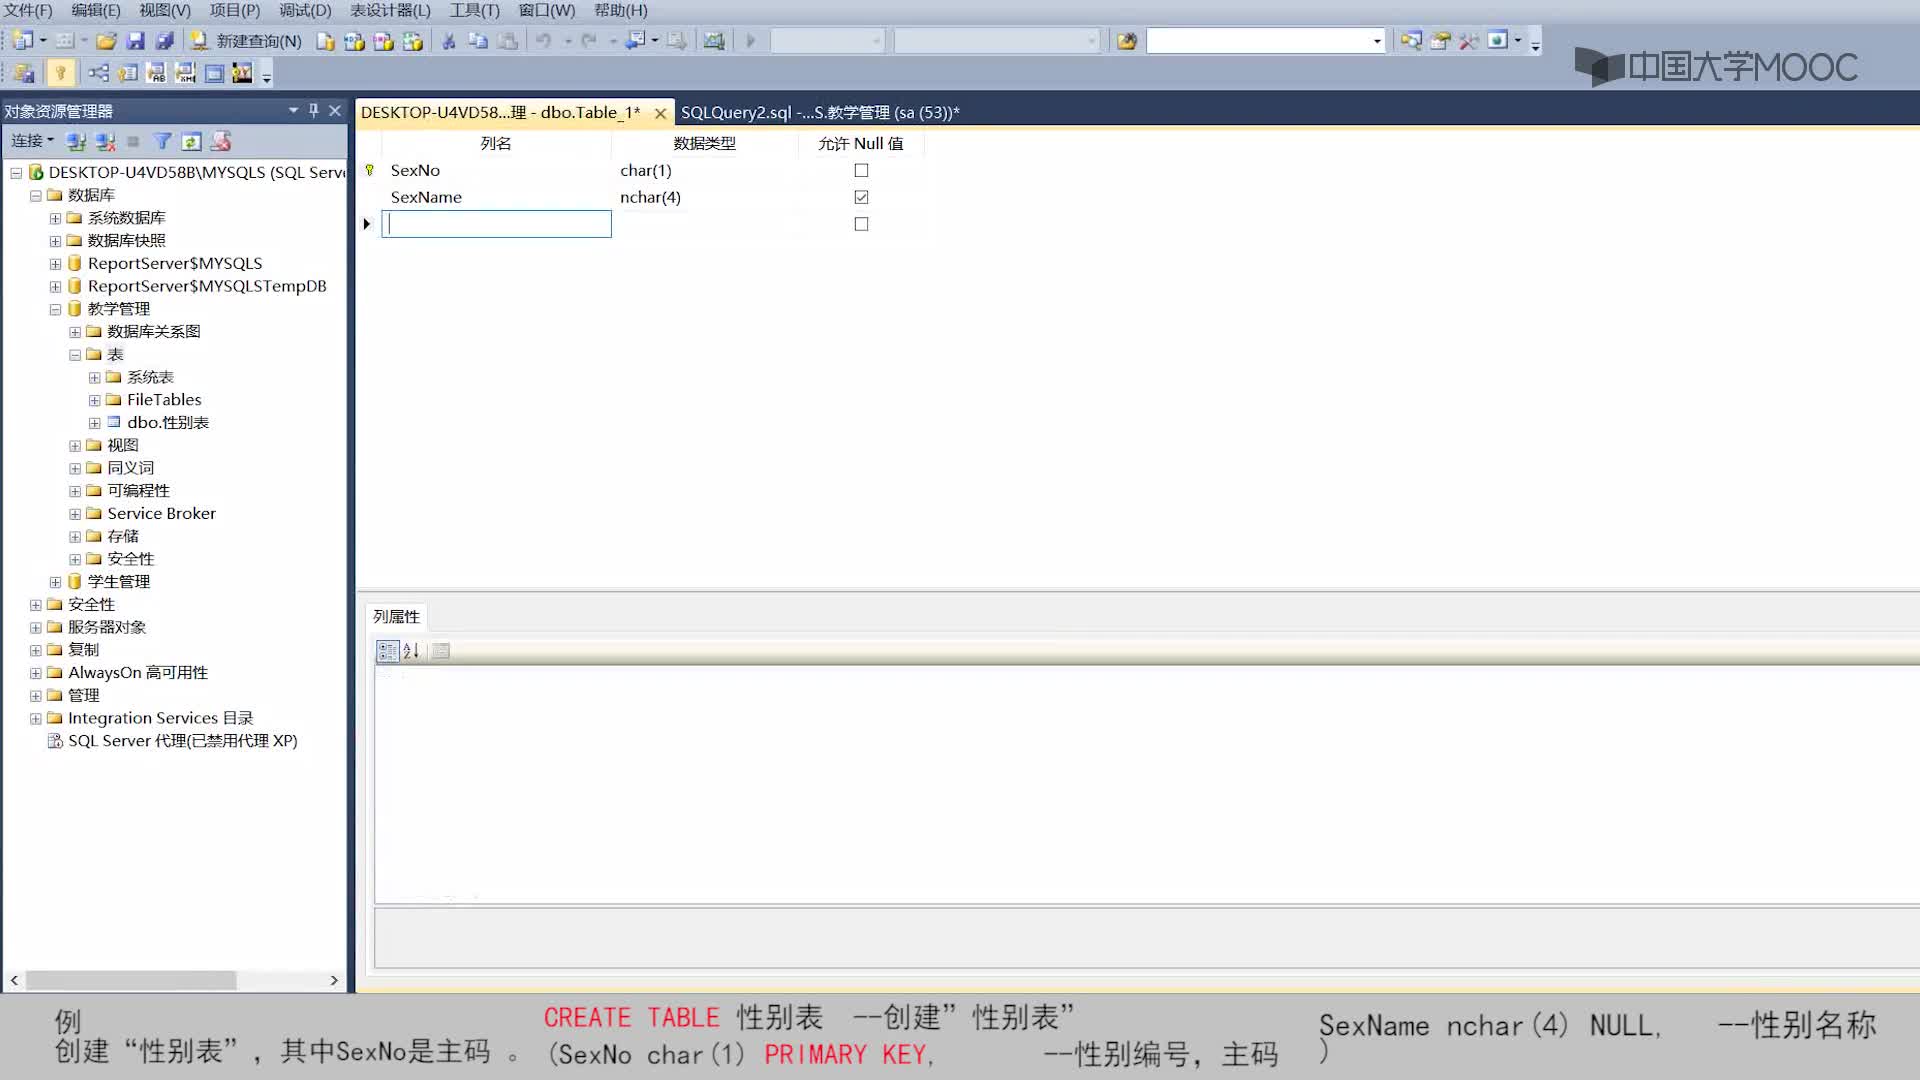Click the Alphabetical sort icon in column properties
Viewport: 1920px width, 1080px height.
click(411, 651)
